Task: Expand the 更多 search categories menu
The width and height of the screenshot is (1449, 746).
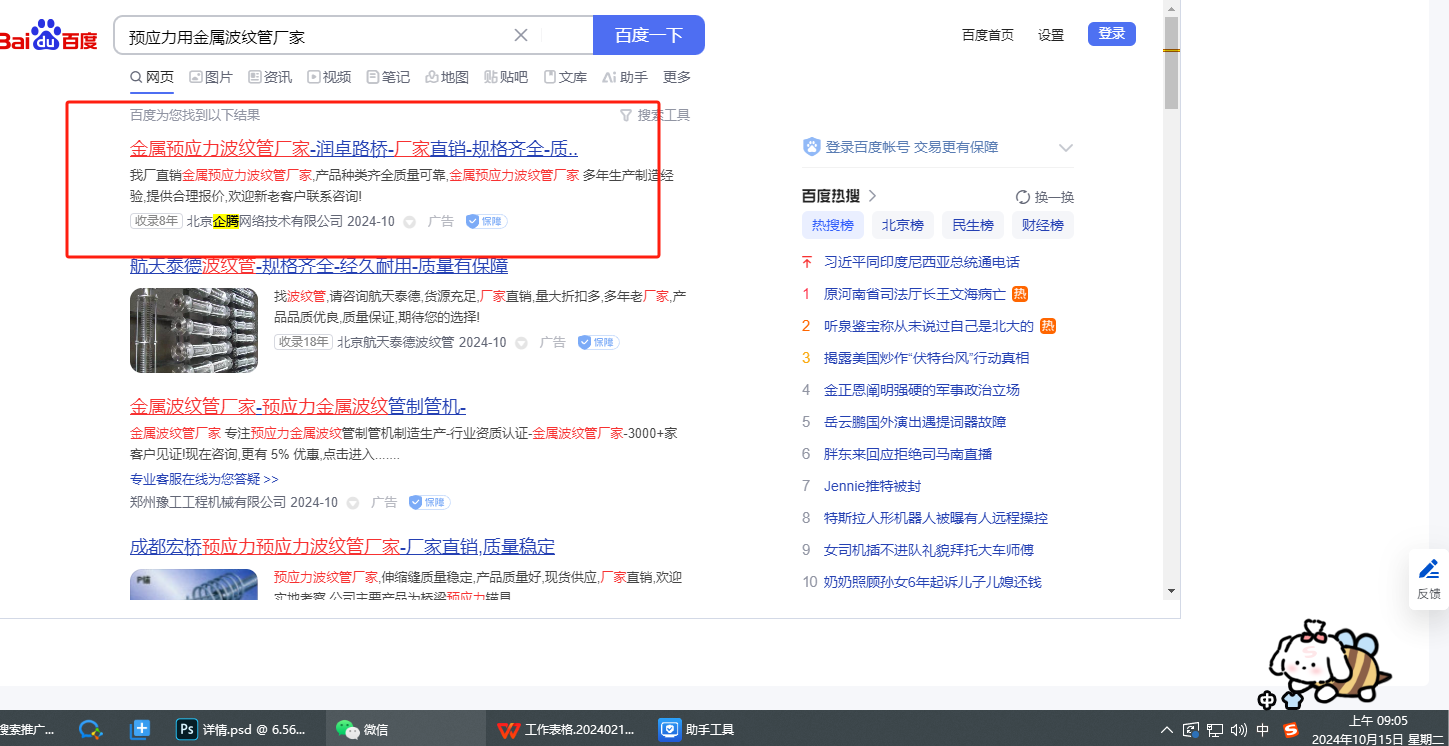Action: 677,77
